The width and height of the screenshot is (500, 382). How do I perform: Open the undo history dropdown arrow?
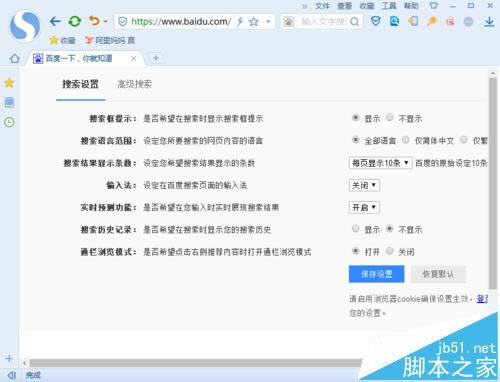click(x=106, y=22)
